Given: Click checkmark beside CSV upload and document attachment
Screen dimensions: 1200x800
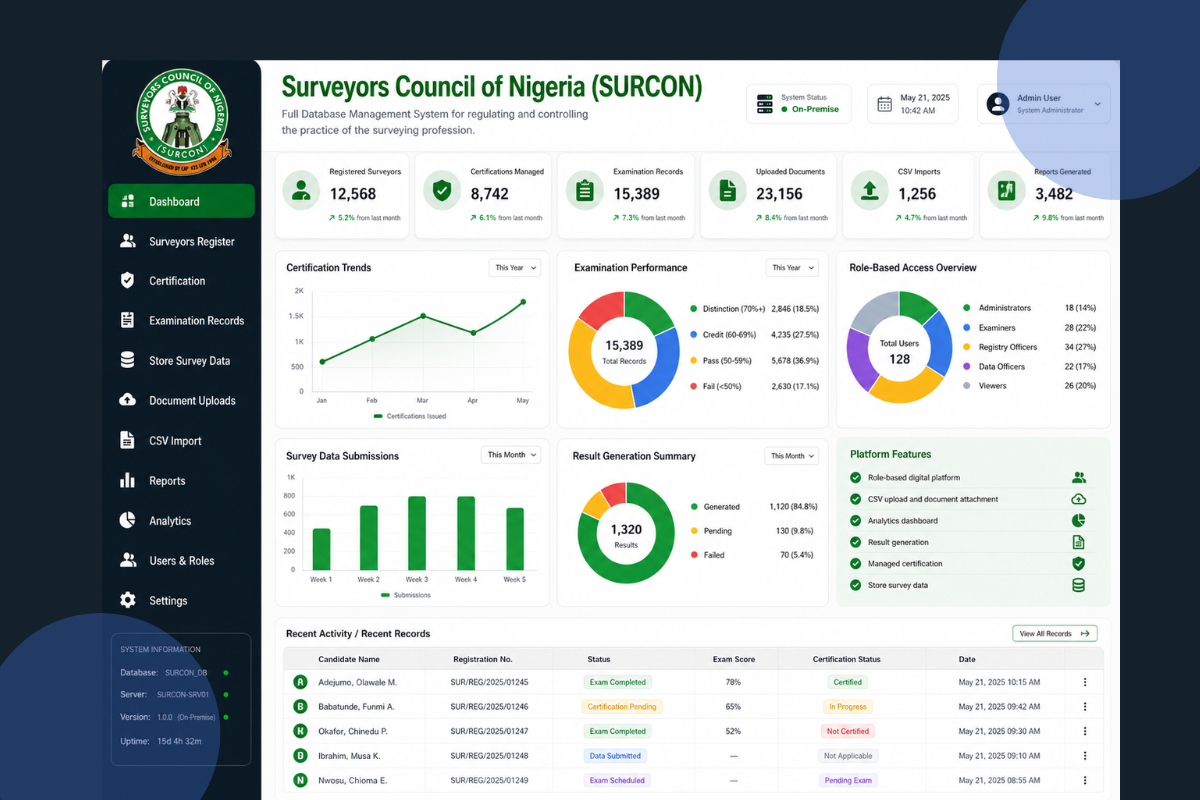Looking at the screenshot, I should [855, 499].
